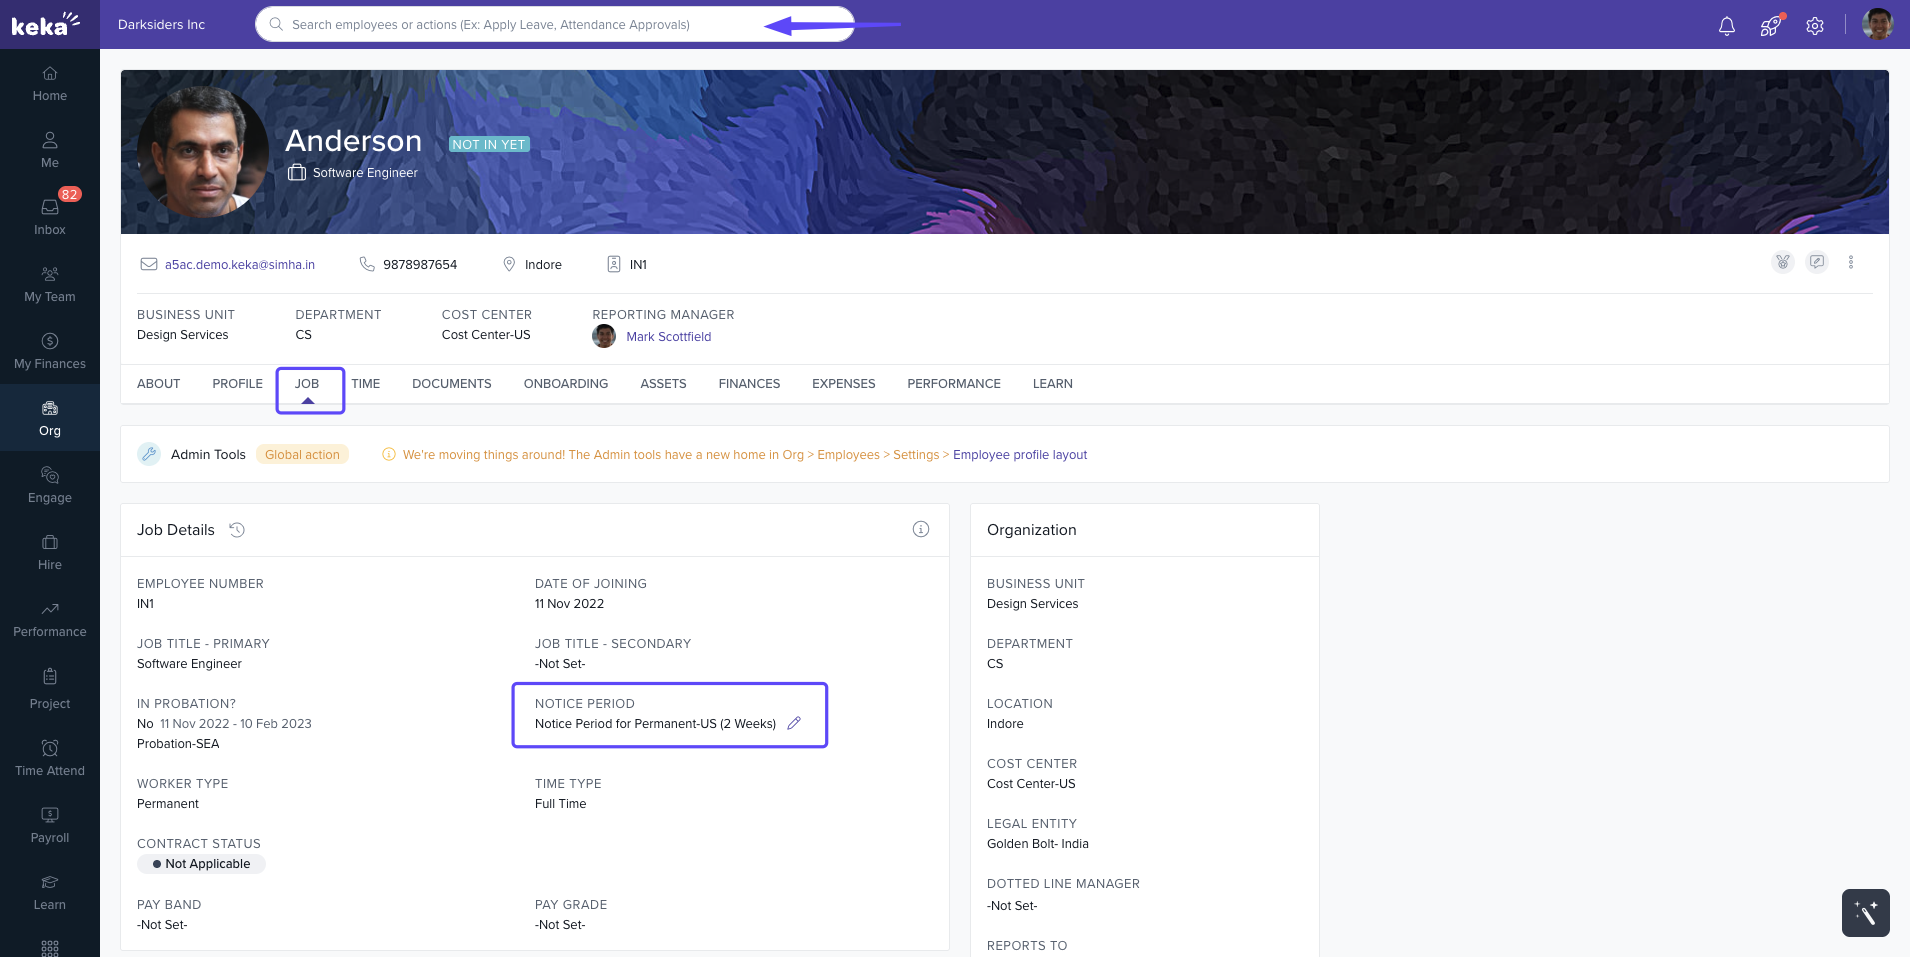Click the rocket icon in top bar
The height and width of the screenshot is (957, 1910).
(1770, 26)
